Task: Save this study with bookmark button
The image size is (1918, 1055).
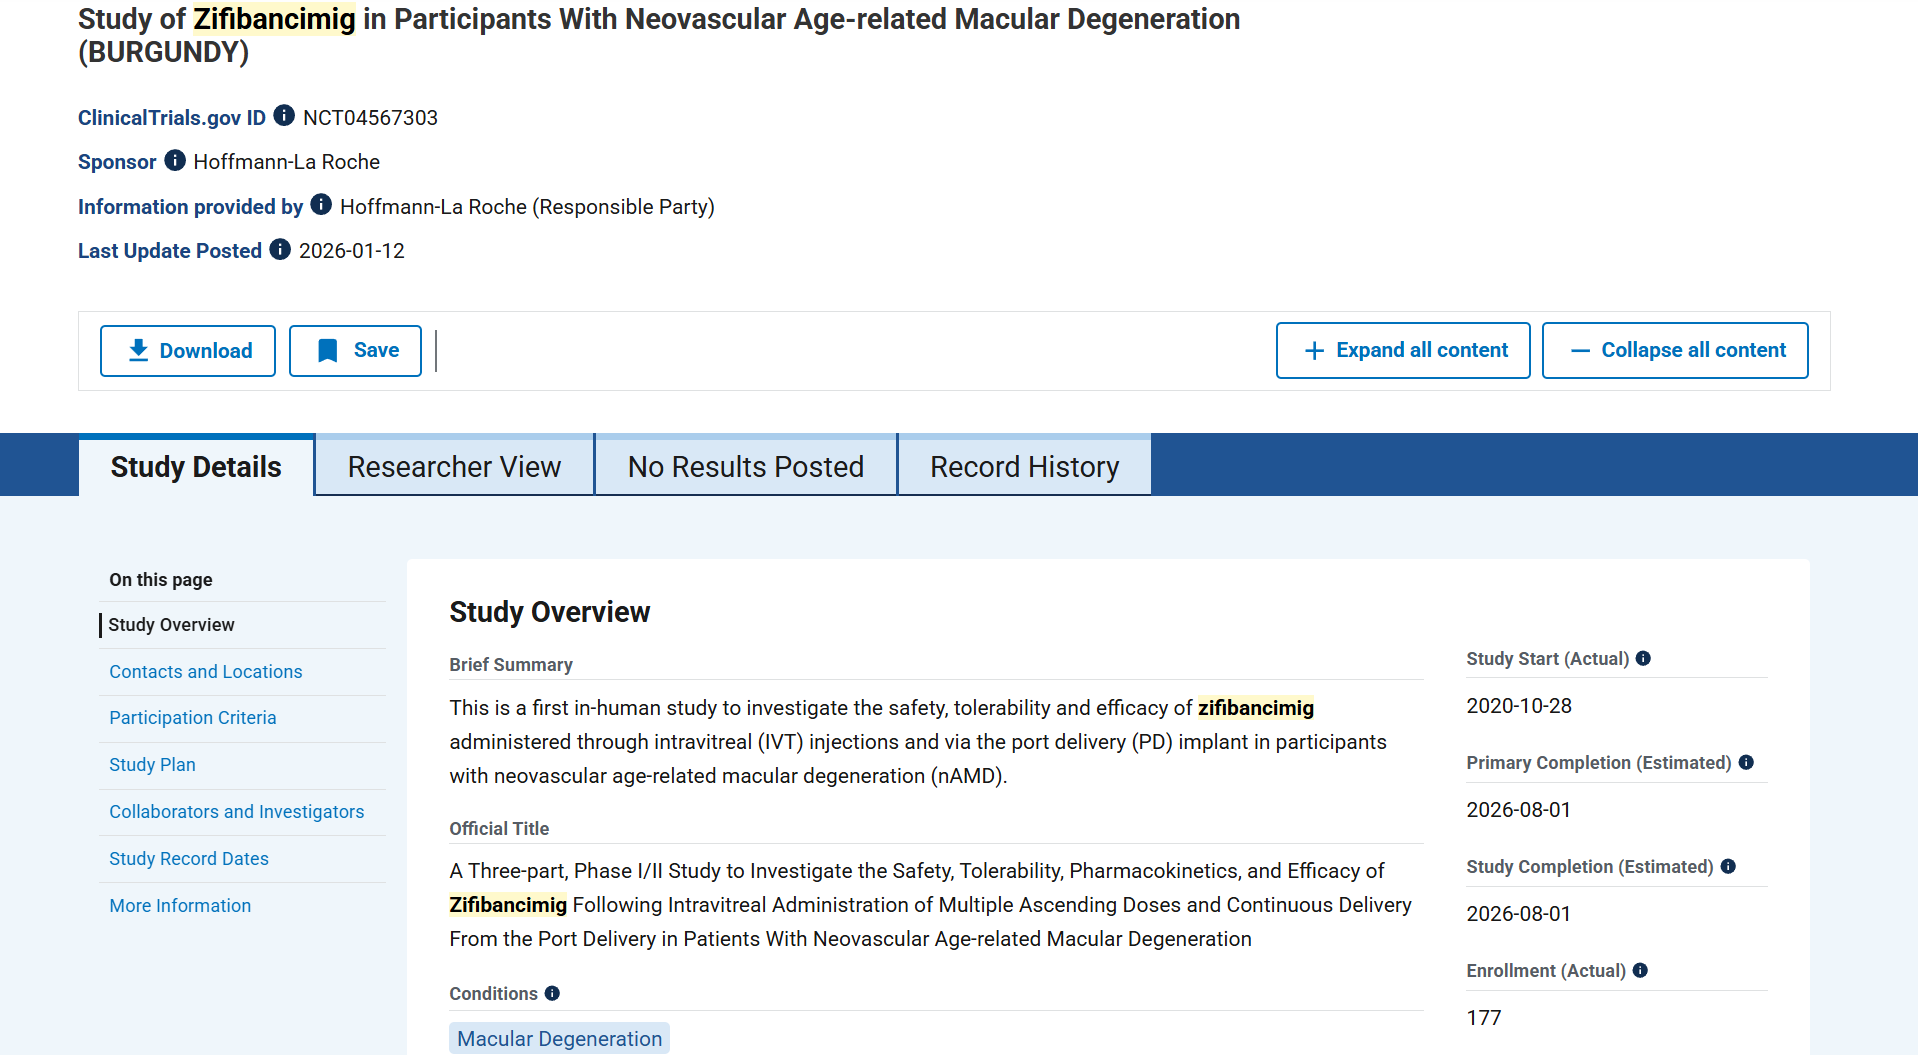Action: click(x=355, y=351)
